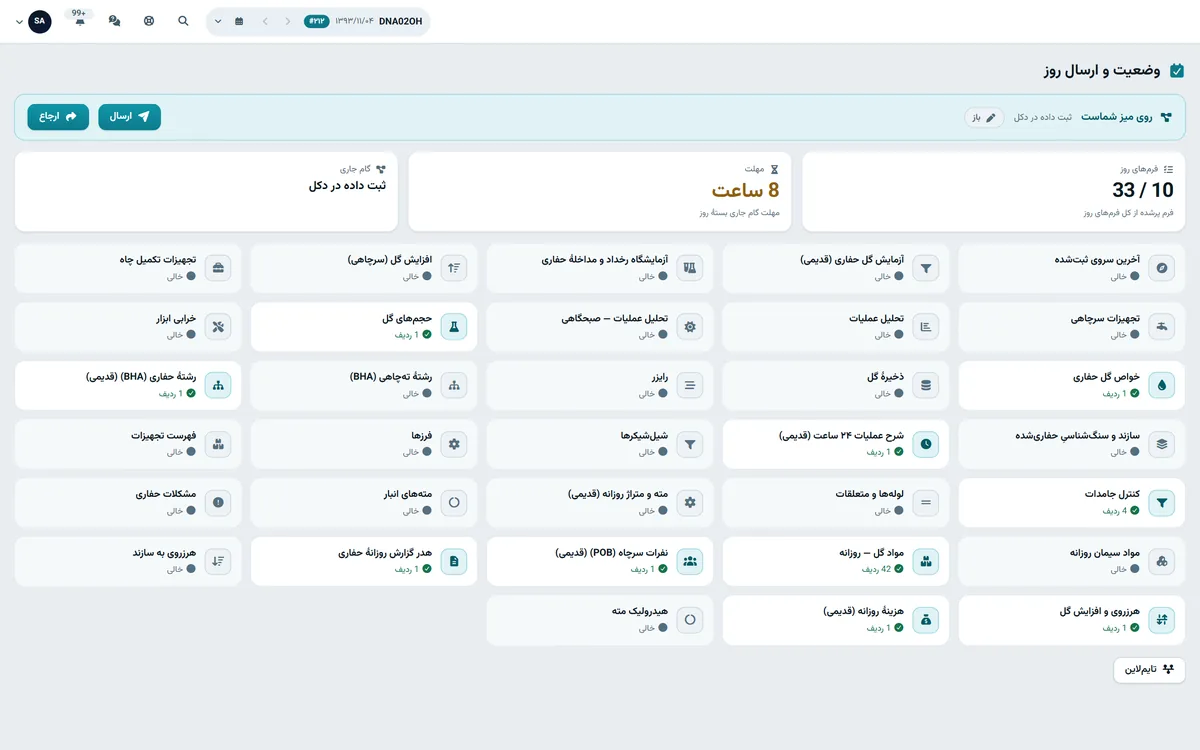Image resolution: width=1200 pixels, height=750 pixels.
Task: Click the icon of هرزروی و افزایش گل
Action: pyautogui.click(x=1162, y=620)
